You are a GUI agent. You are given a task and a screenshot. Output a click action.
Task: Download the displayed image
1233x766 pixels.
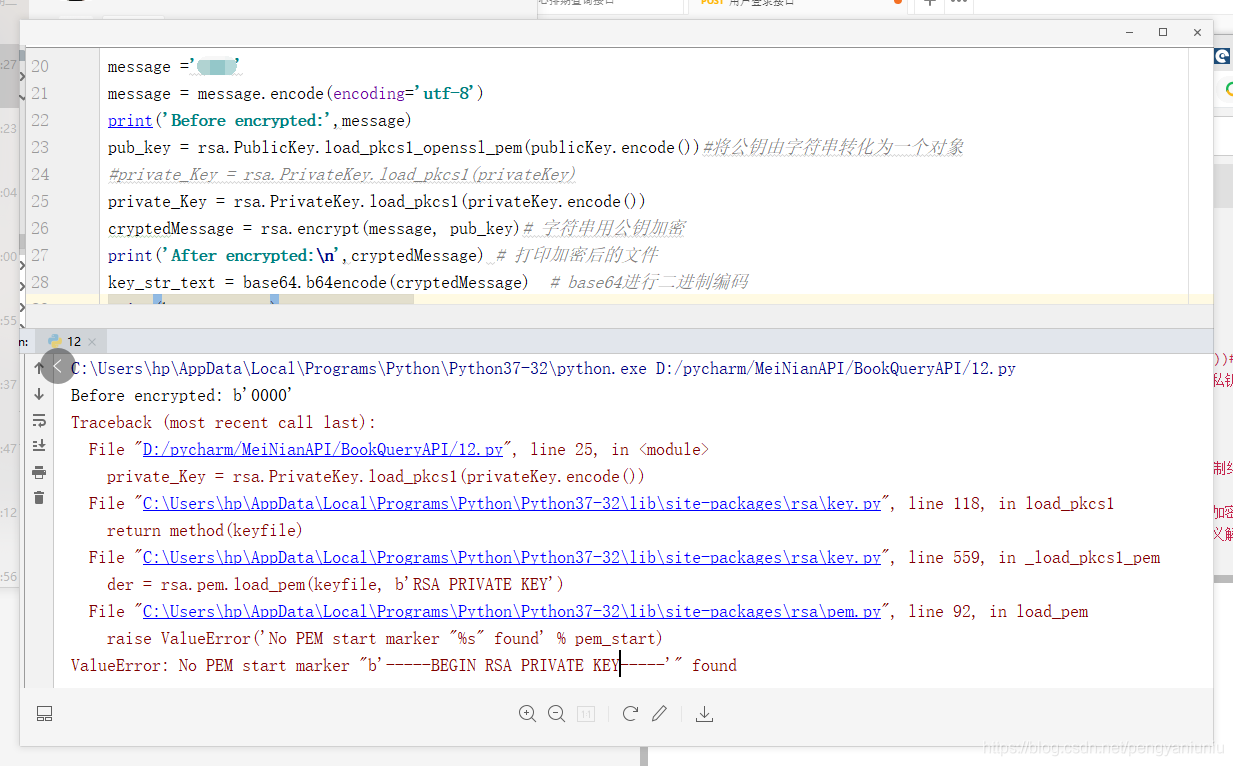pos(704,713)
